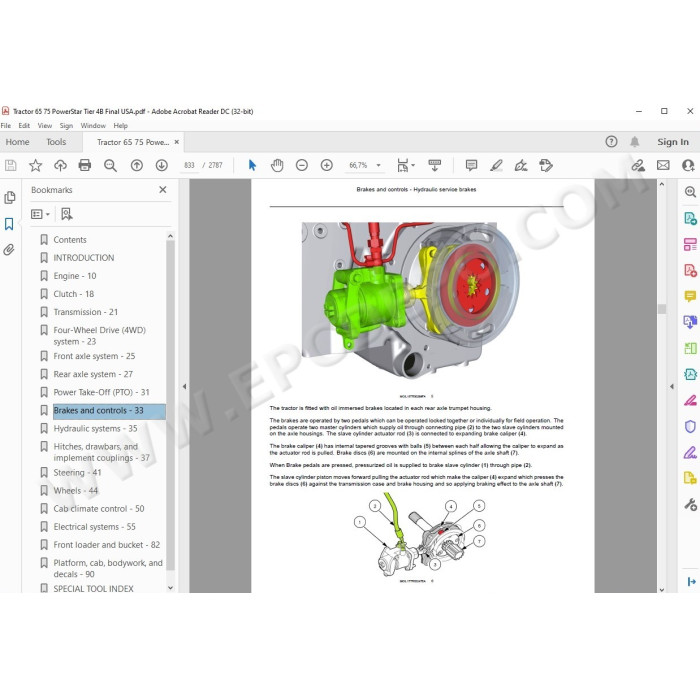Click the bookmarks list scrollbar thumb
The width and height of the screenshot is (700, 700).
(170, 405)
